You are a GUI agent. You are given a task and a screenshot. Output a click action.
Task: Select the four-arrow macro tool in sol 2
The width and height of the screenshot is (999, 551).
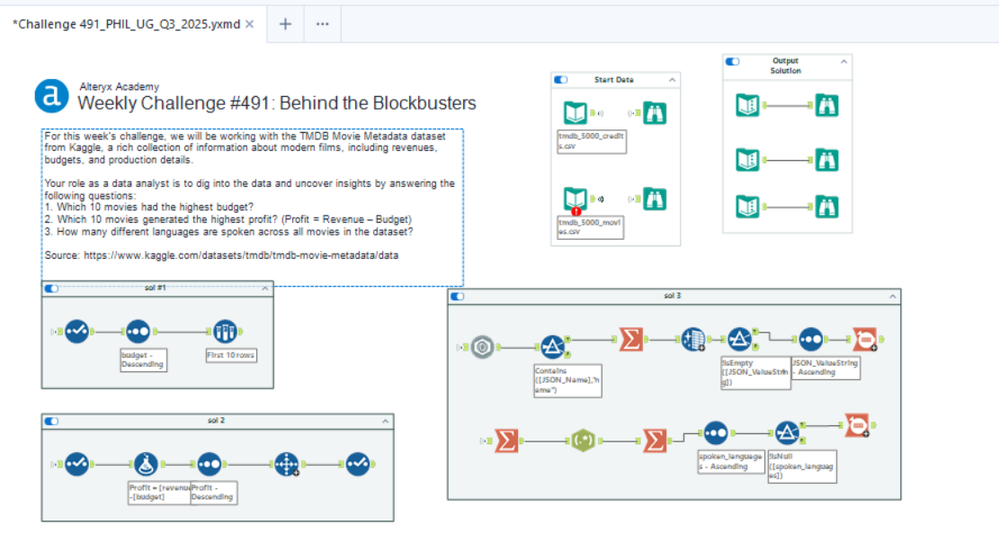pyautogui.click(x=287, y=464)
